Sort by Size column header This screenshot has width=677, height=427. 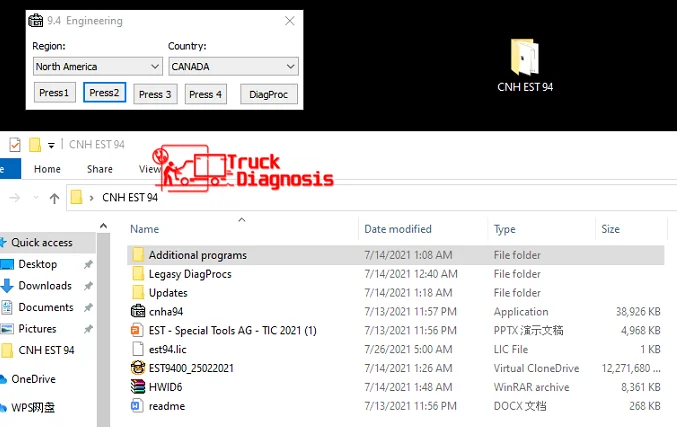611,229
